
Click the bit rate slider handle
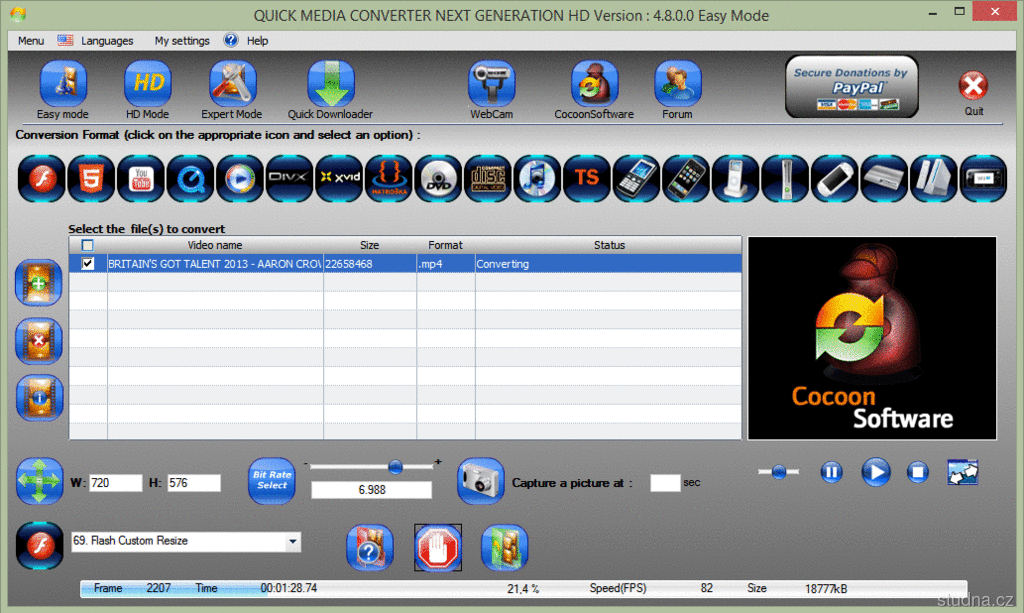coord(396,466)
